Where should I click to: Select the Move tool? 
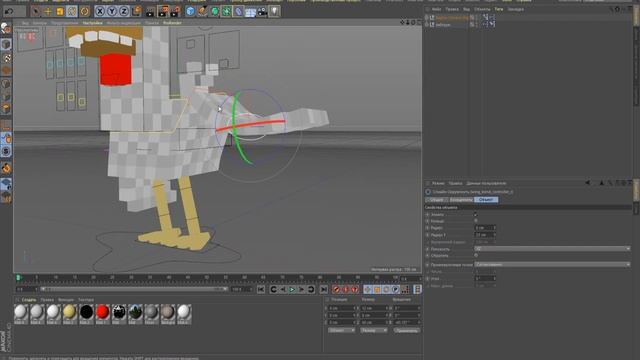click(x=48, y=11)
